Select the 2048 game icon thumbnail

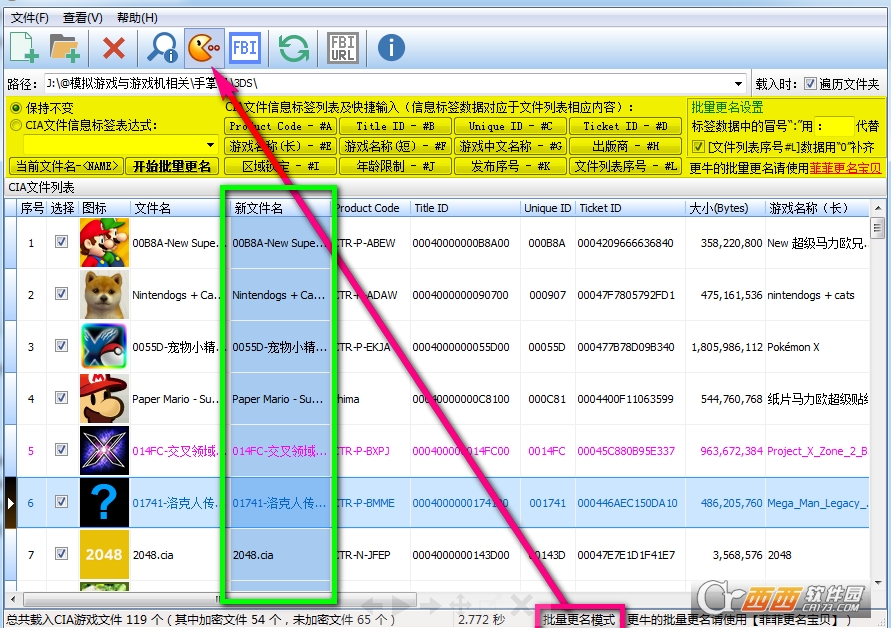tap(105, 554)
